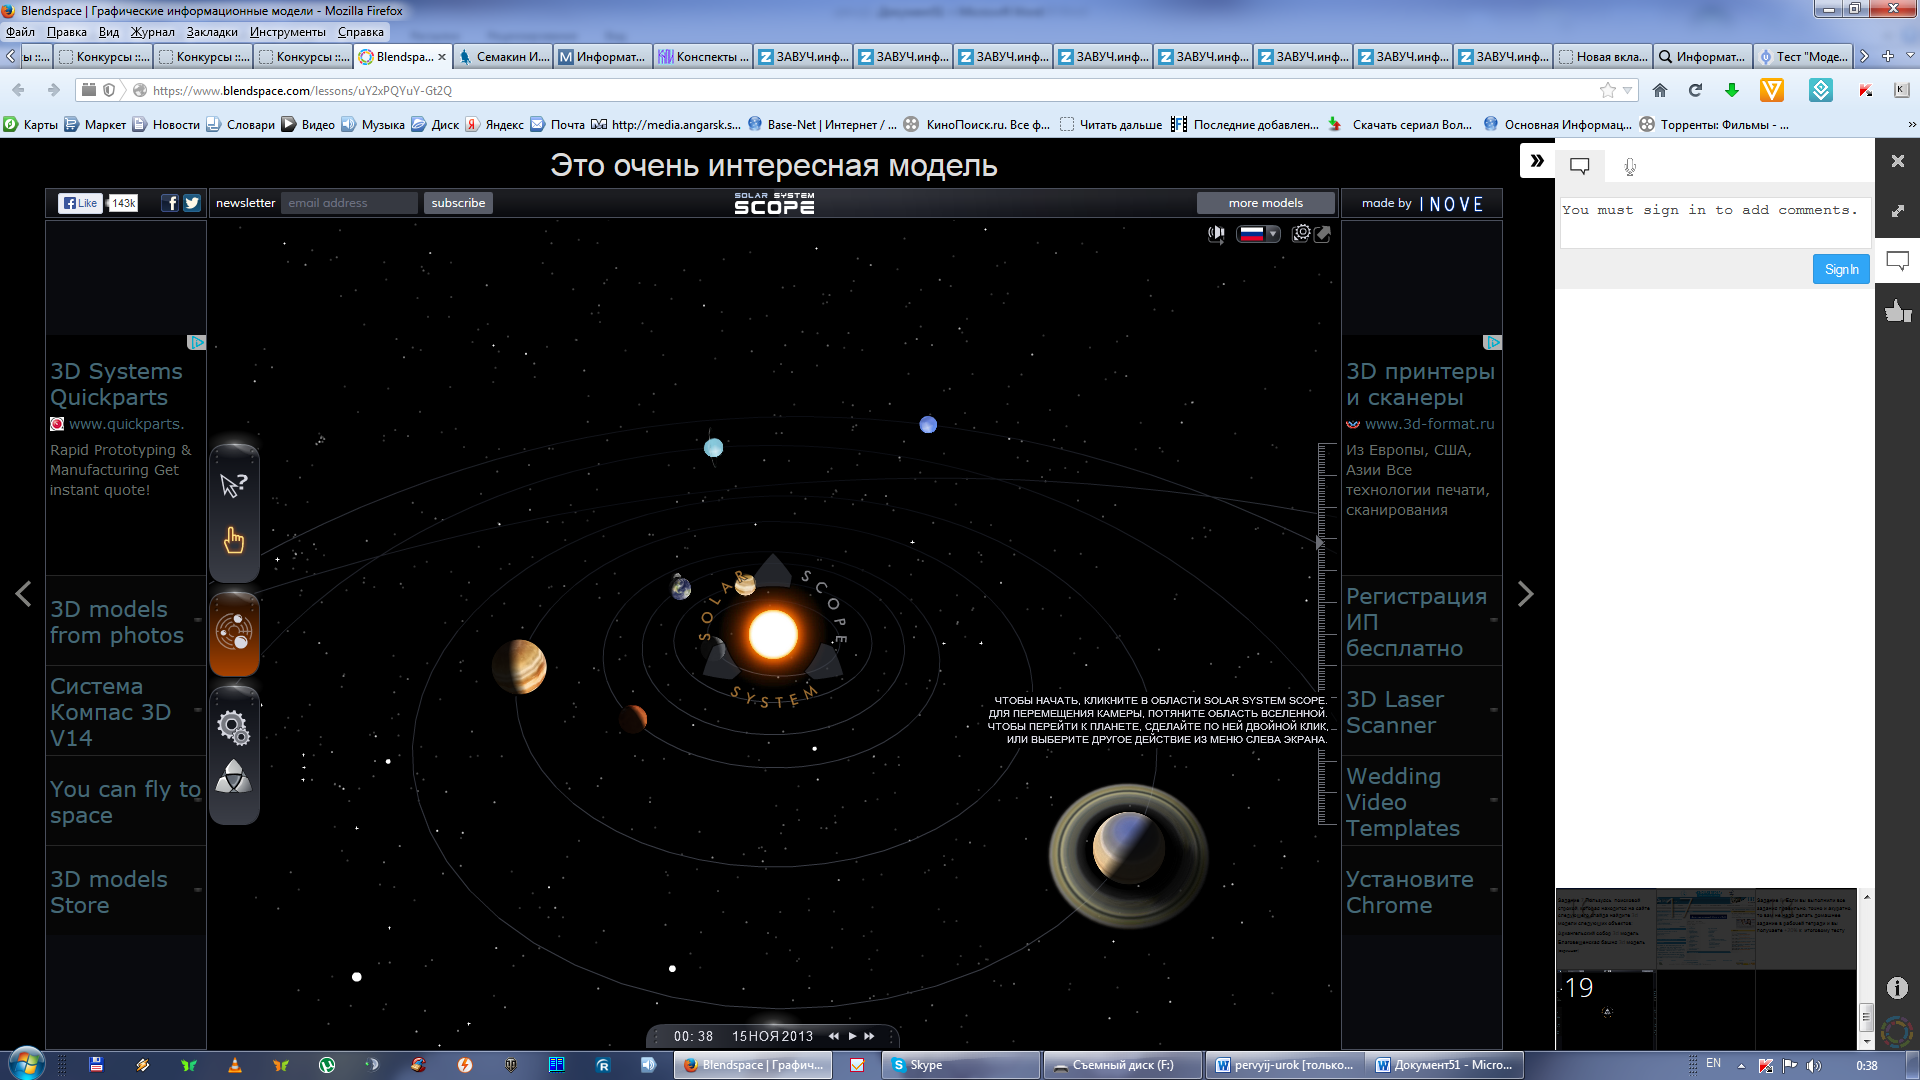This screenshot has height=1080, width=1920.
Task: Click the triangle emblem icon below gears
Action: coord(234,778)
